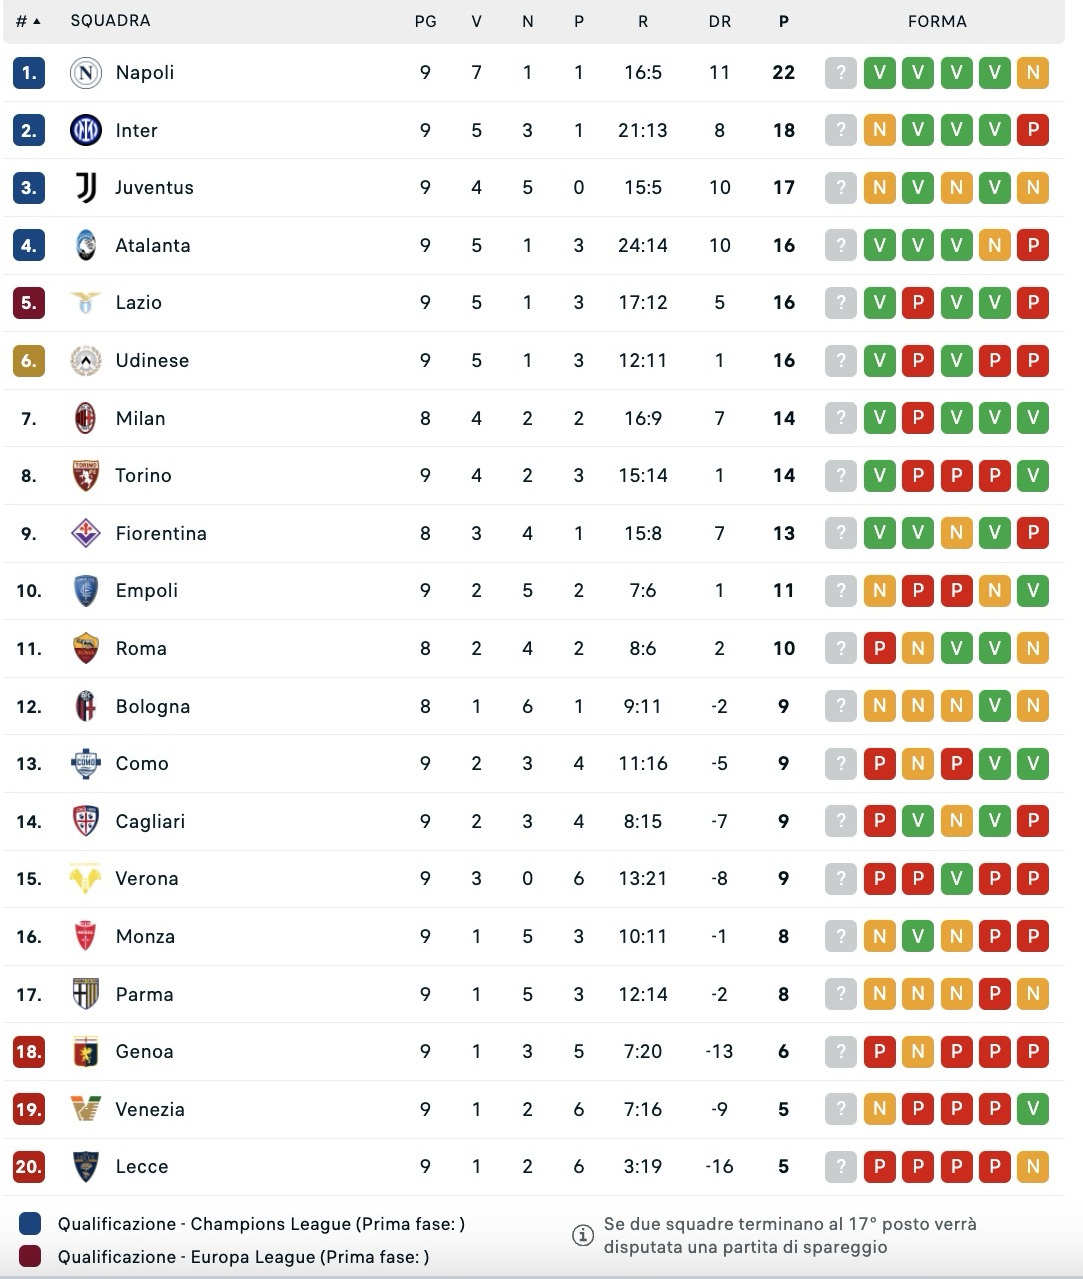Sort standings by DR column header

coord(719,21)
